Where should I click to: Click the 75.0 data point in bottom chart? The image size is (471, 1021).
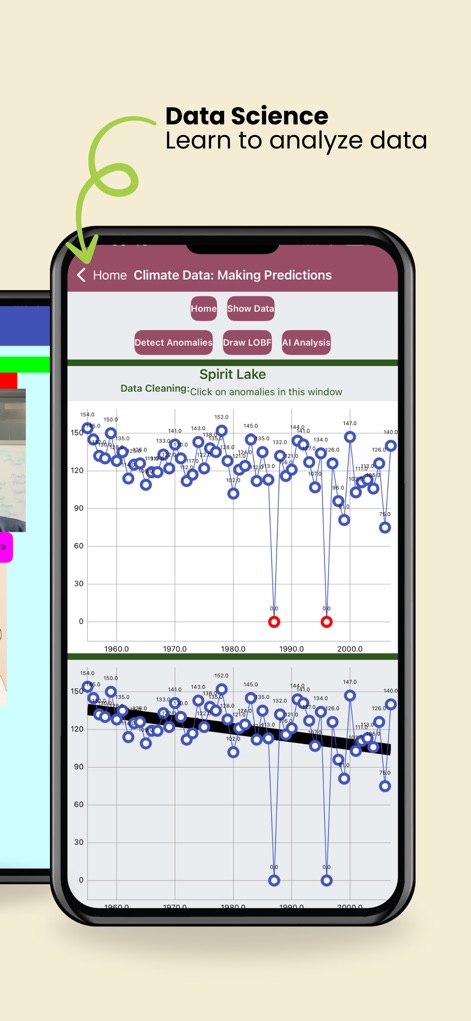[x=385, y=786]
